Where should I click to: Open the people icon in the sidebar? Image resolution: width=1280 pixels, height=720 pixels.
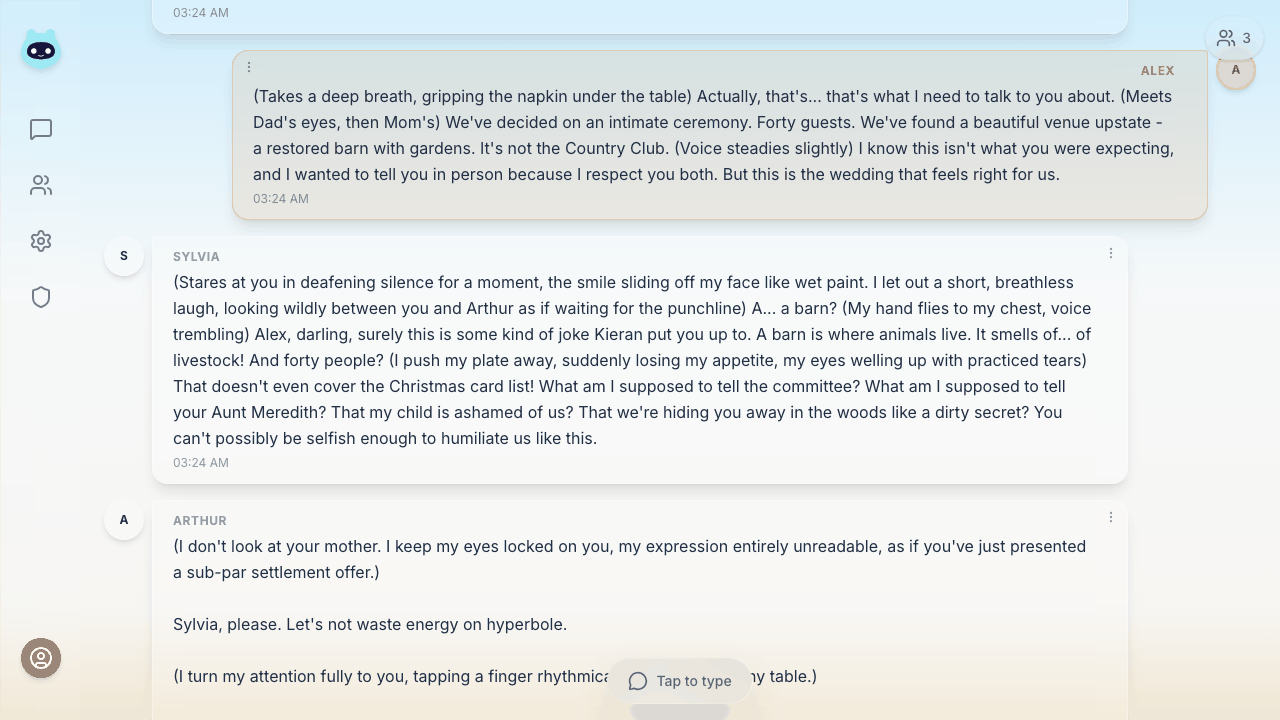click(x=41, y=185)
